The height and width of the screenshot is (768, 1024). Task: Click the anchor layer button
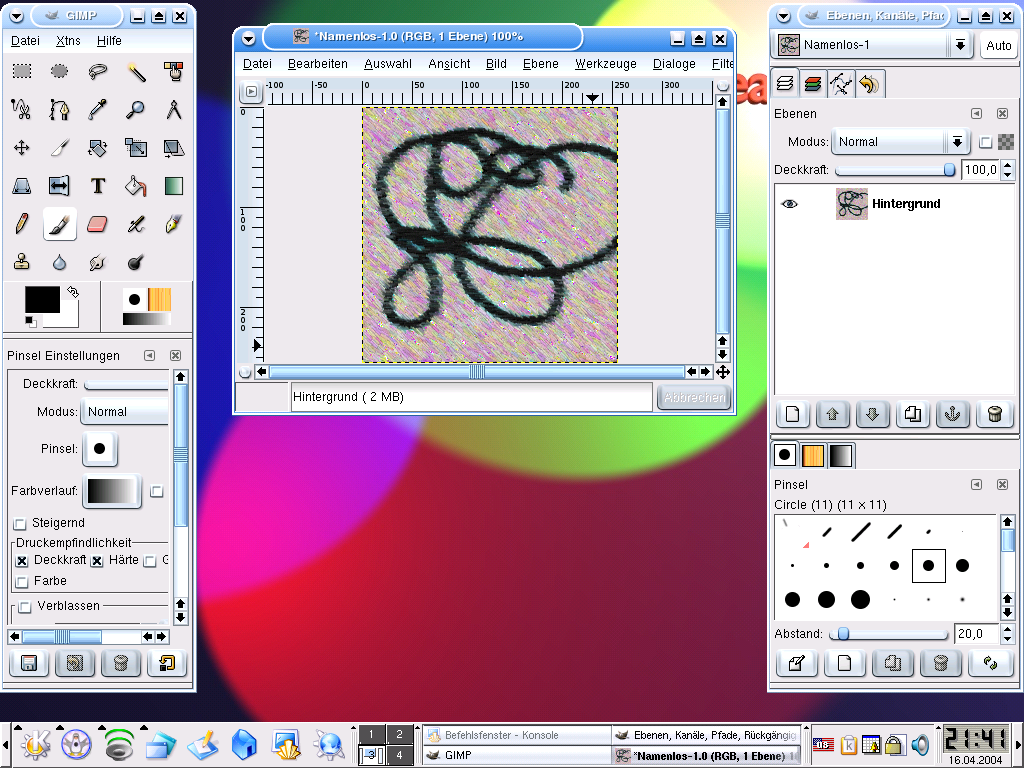953,414
